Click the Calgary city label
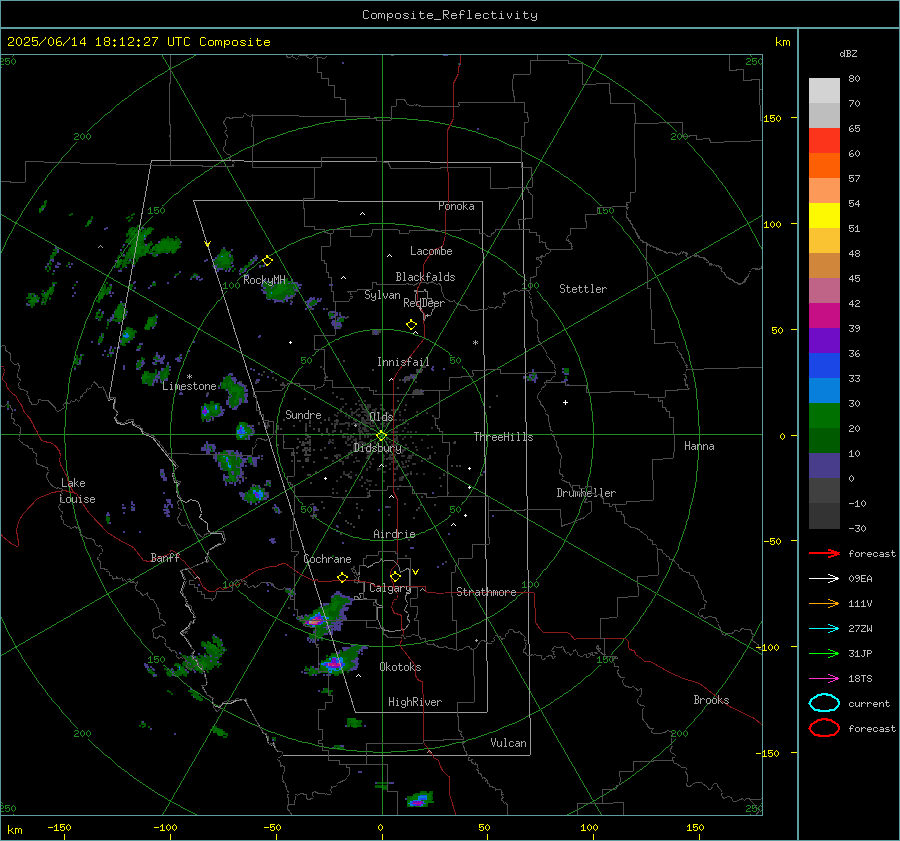 [390, 588]
